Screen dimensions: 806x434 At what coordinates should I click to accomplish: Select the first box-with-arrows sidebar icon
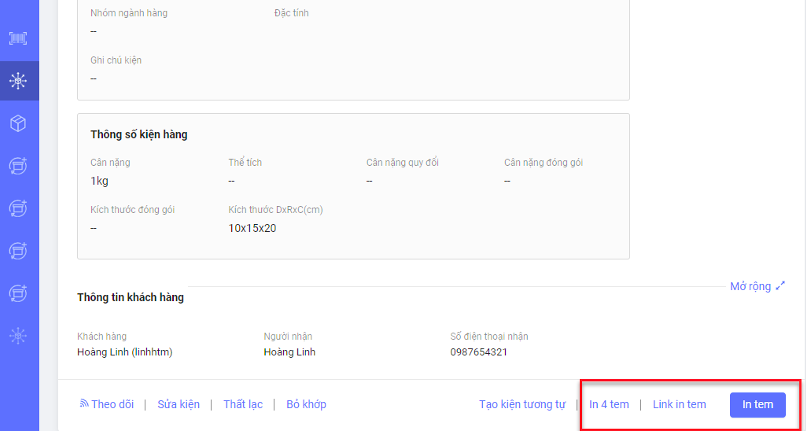18,165
